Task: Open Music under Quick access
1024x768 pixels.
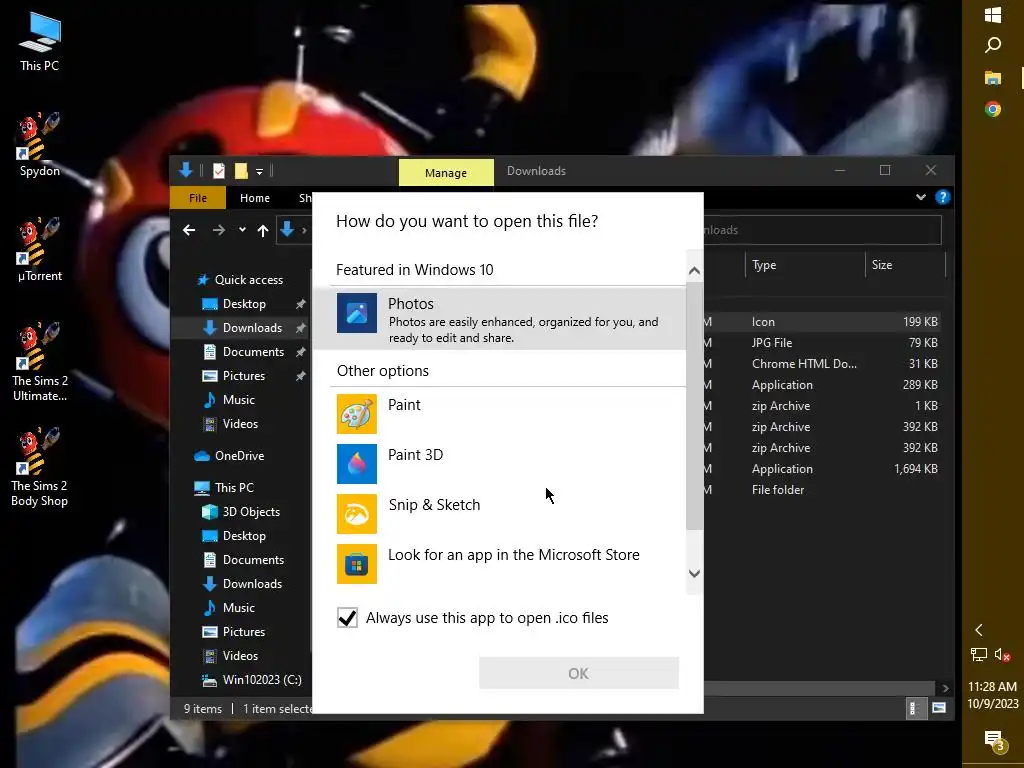Action: pyautogui.click(x=238, y=400)
